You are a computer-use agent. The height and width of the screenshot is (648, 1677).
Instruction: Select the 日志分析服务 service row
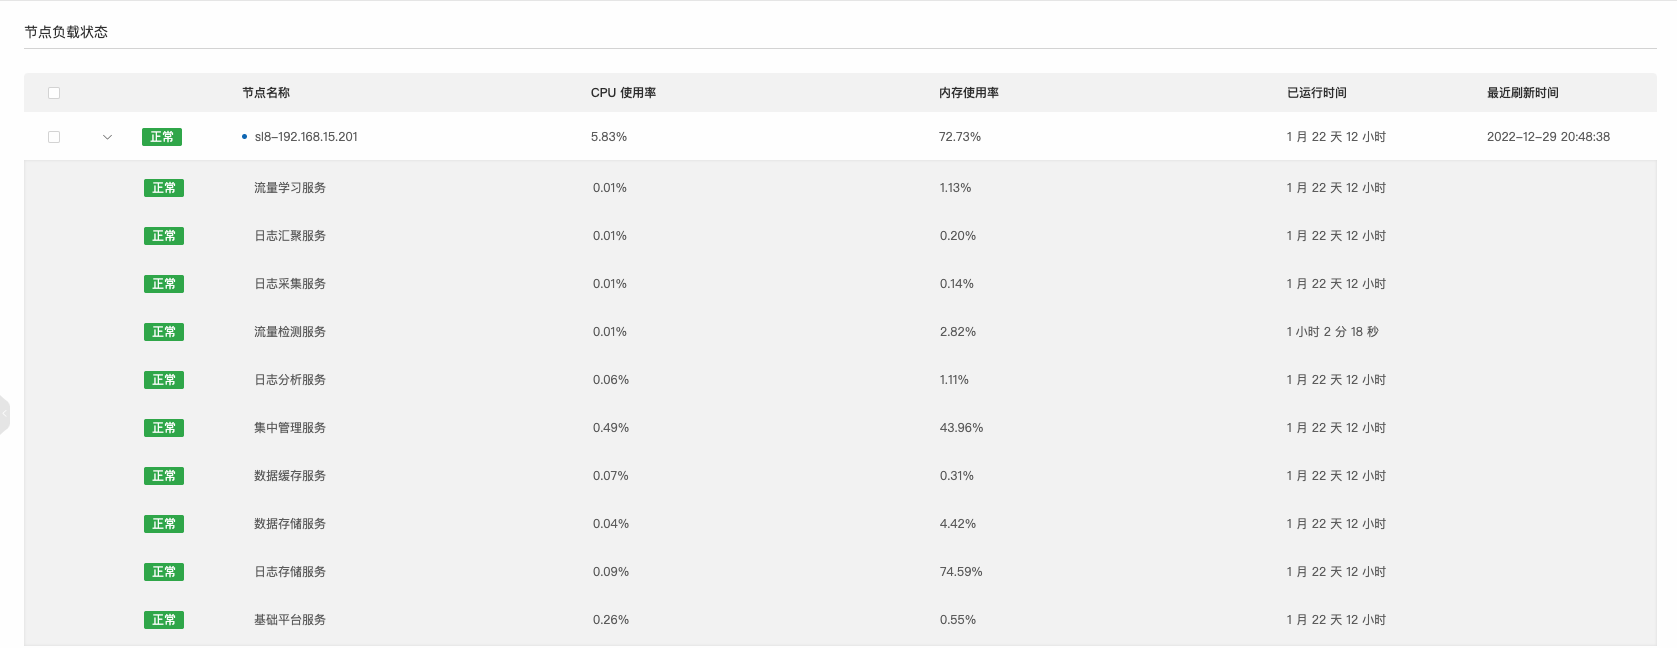point(290,380)
